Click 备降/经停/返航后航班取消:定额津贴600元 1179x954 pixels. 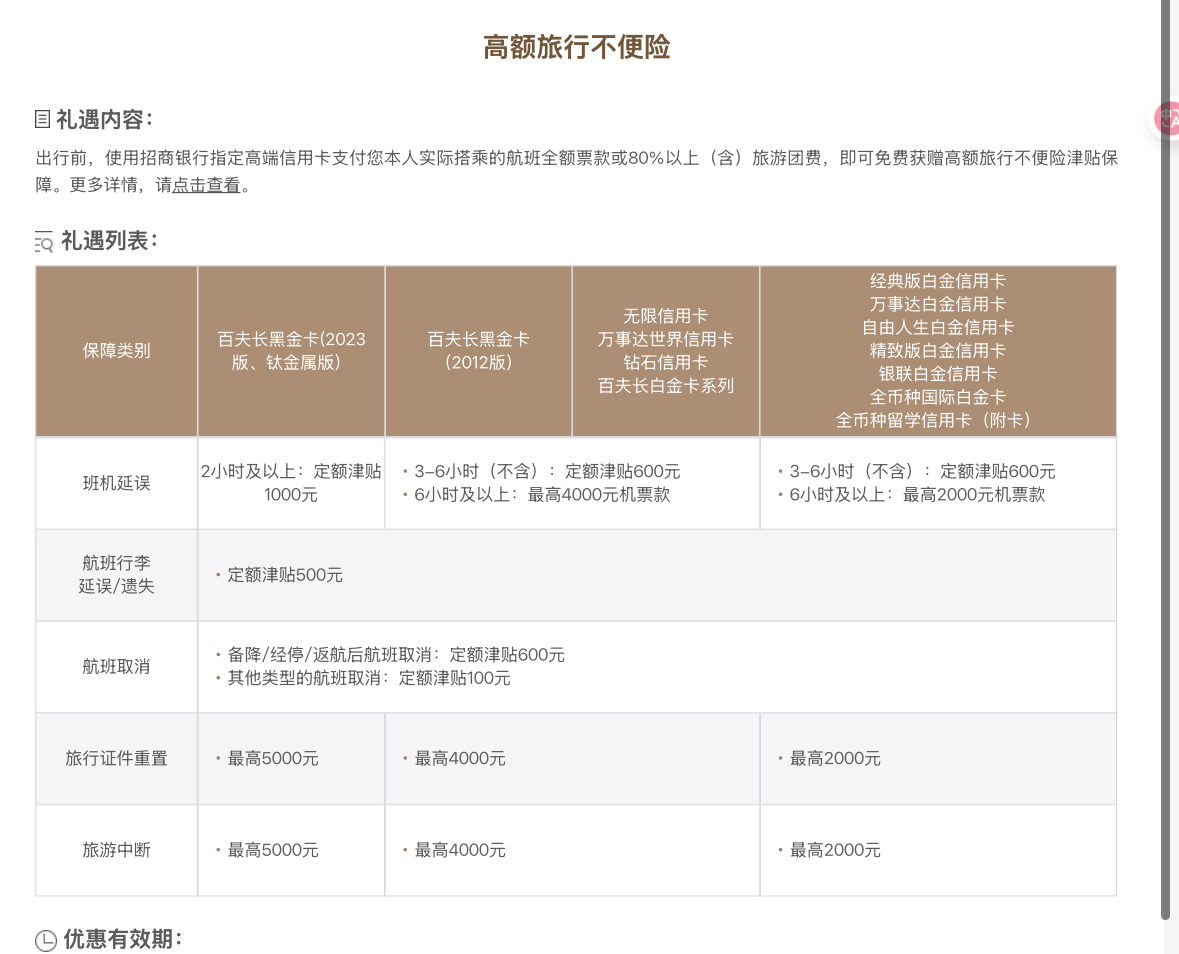[396, 655]
